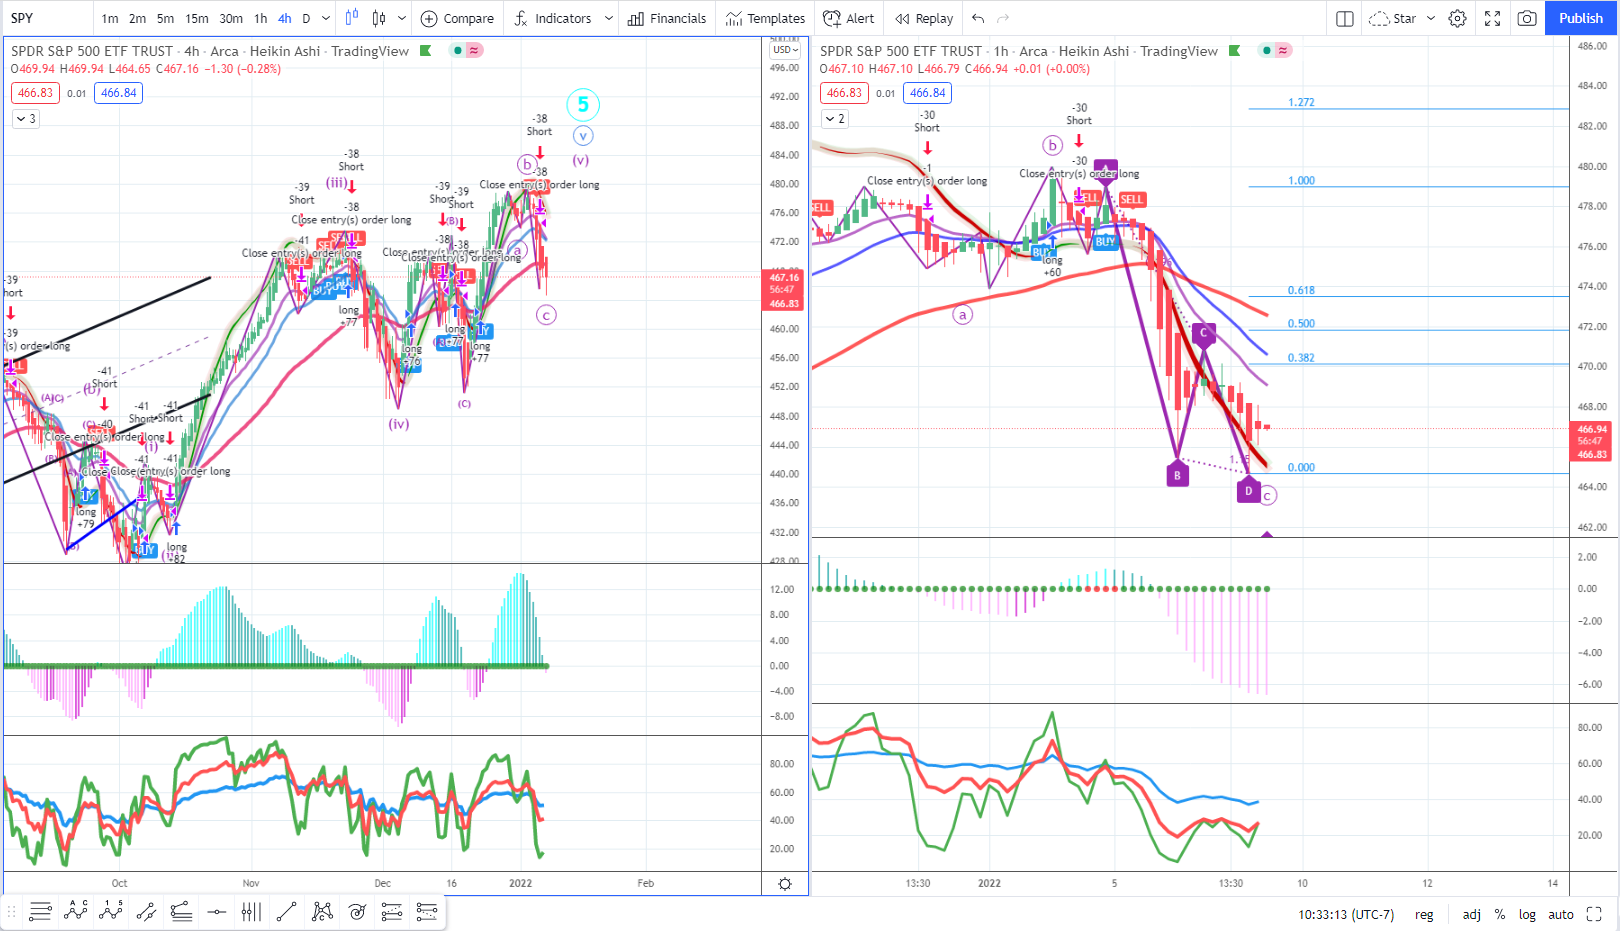
Task: Open the USD currency dropdown on left chart
Action: click(x=785, y=50)
